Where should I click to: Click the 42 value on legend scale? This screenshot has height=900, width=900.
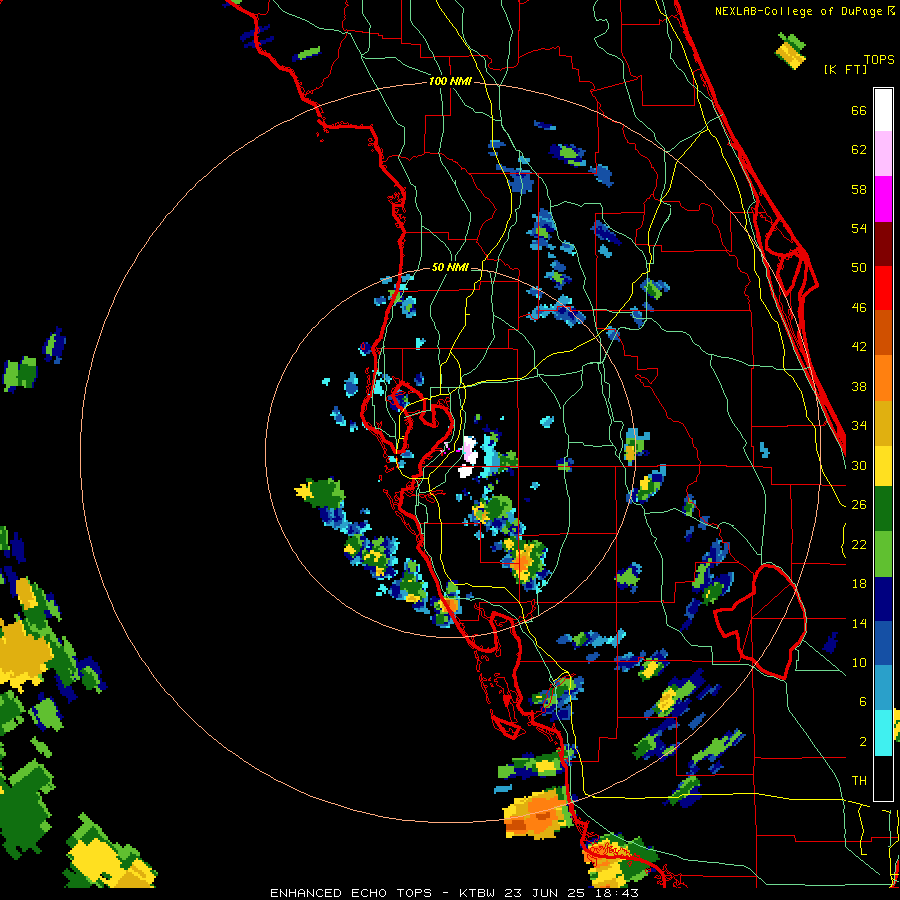point(859,347)
